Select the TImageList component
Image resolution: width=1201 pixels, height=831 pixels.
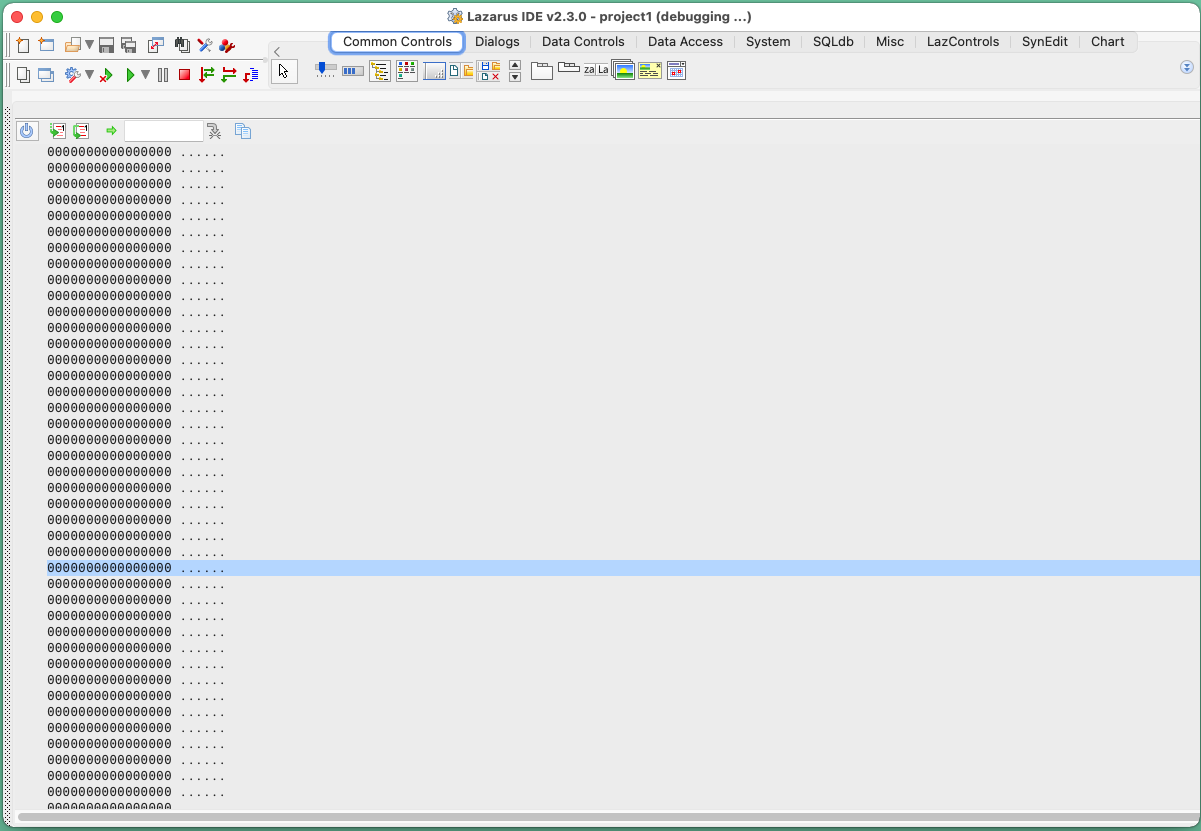623,71
